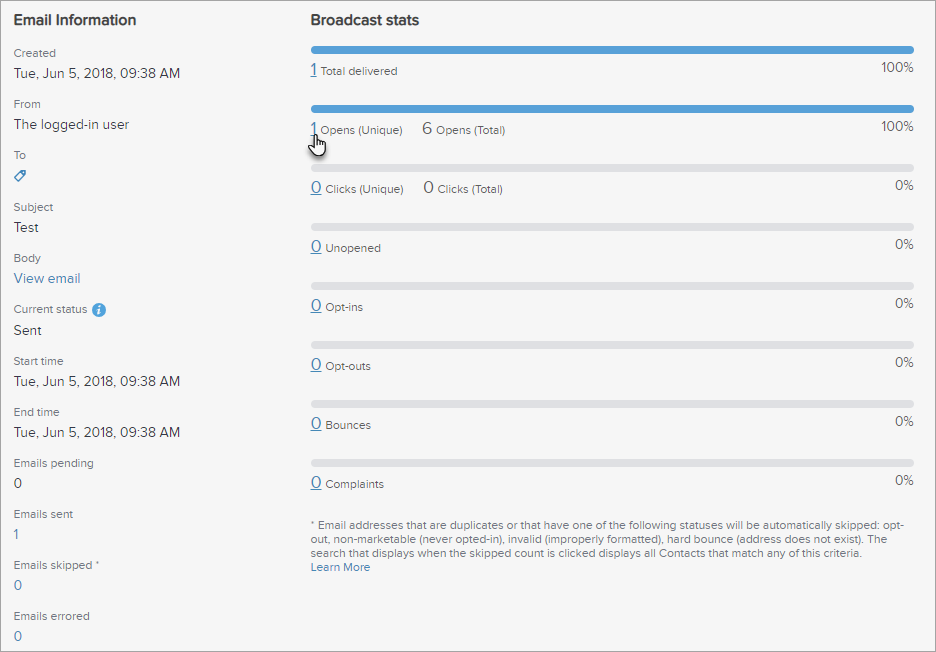Click the Bounces label
Screen dimensions: 936x652
tap(348, 425)
